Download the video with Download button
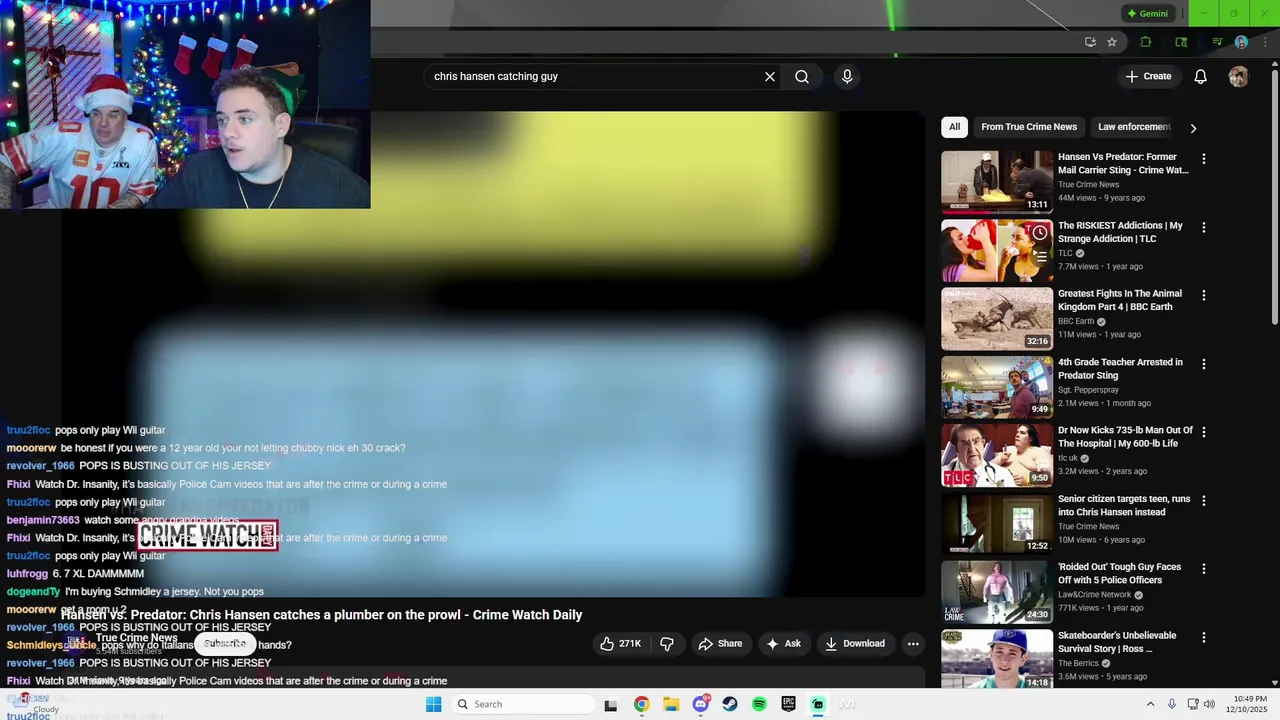Screen dimensions: 1280x720 [855, 644]
